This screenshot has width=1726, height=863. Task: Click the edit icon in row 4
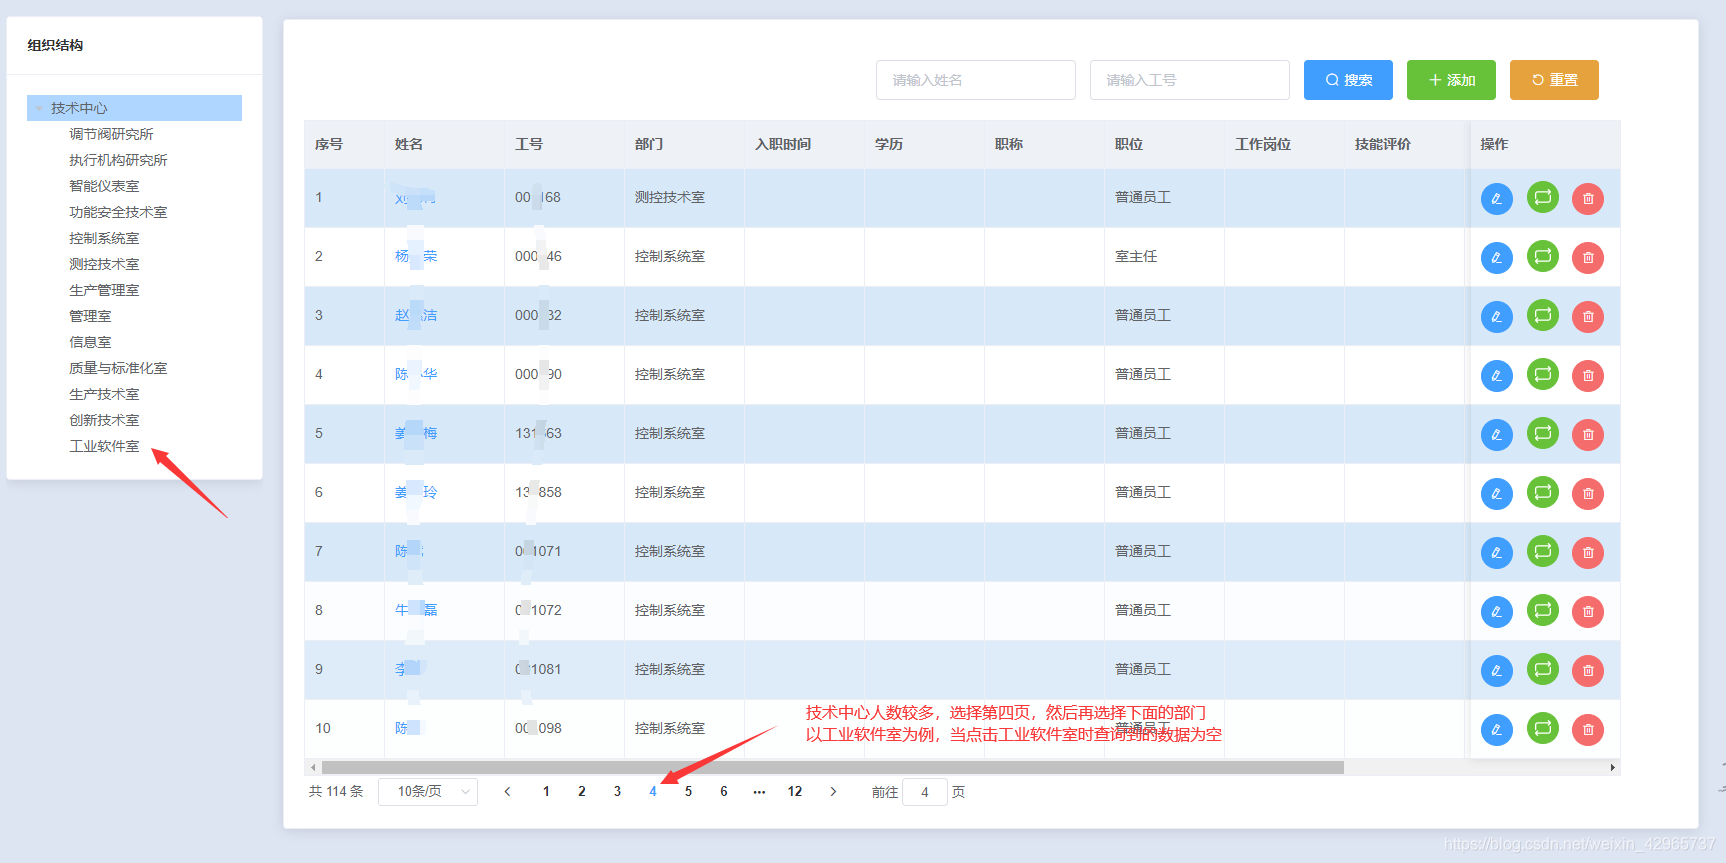coord(1496,376)
